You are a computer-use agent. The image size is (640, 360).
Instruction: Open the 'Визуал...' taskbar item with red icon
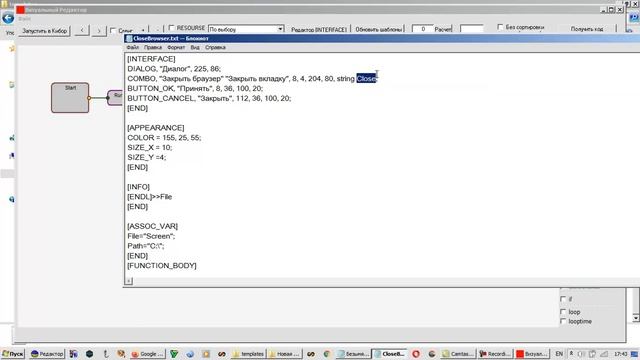pyautogui.click(x=531, y=354)
